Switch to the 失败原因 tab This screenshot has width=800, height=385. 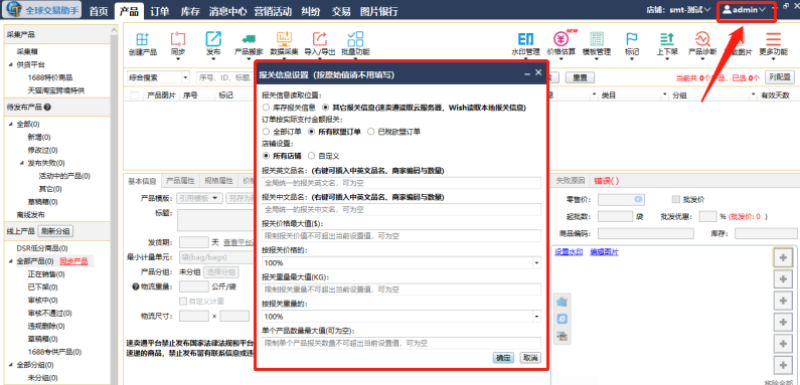[569, 181]
